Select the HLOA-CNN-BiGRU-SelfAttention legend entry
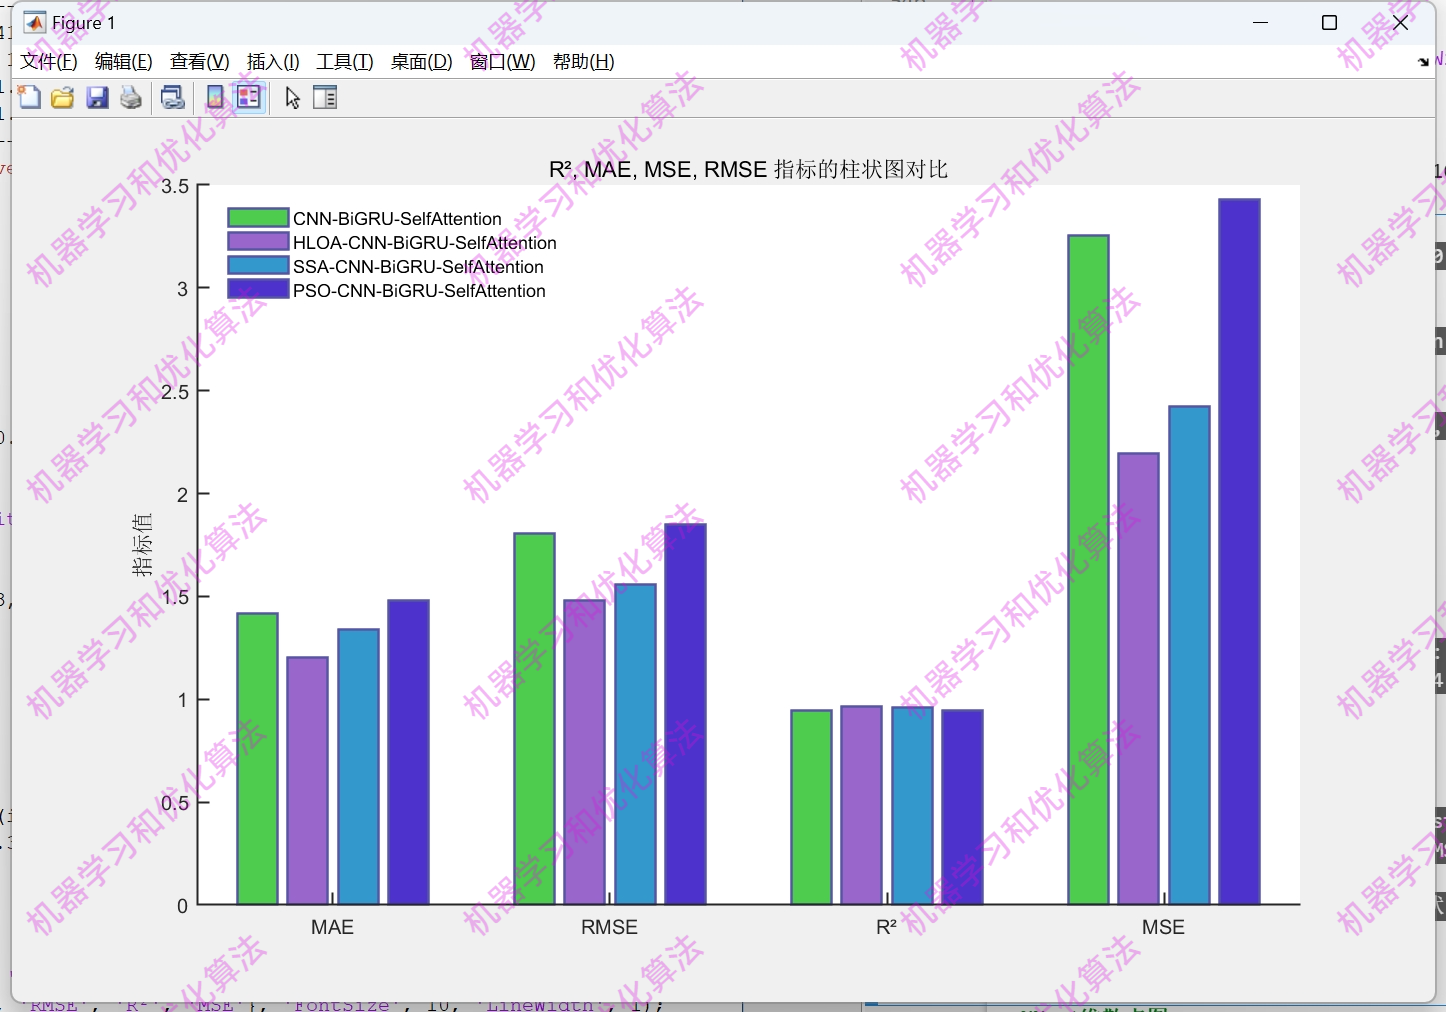 423,242
